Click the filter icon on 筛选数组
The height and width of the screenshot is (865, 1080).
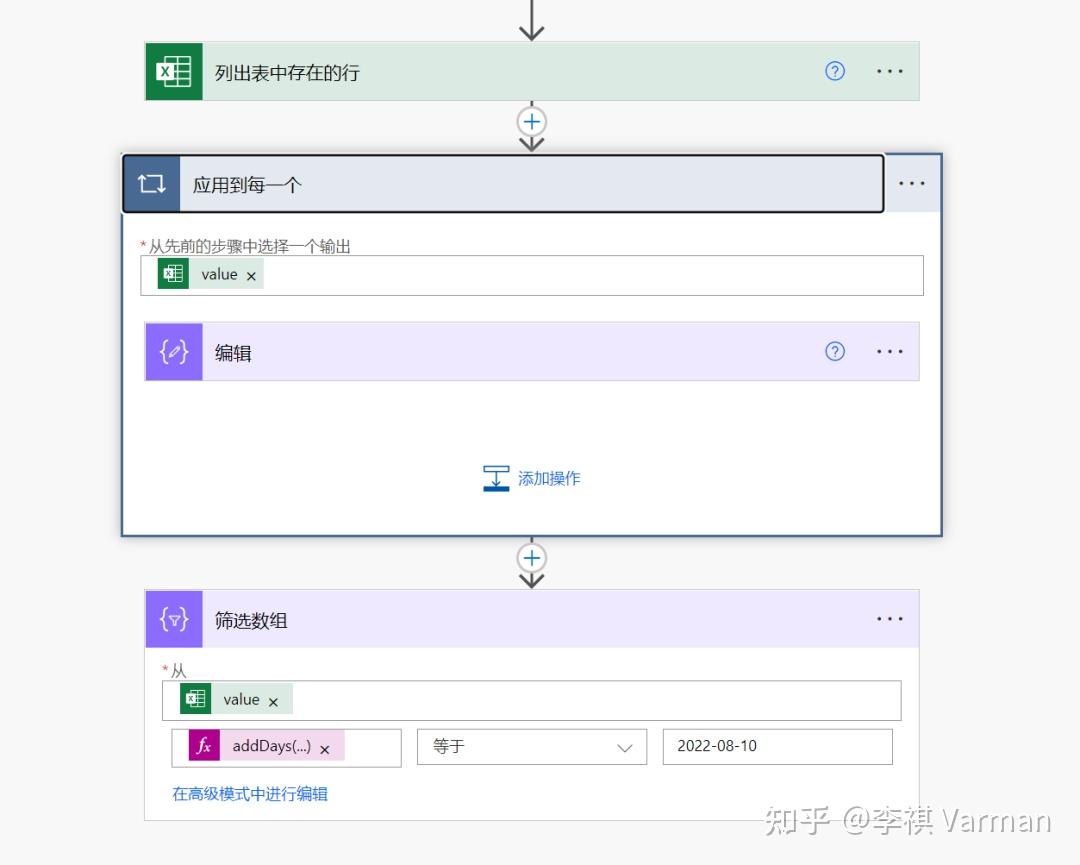click(x=174, y=619)
